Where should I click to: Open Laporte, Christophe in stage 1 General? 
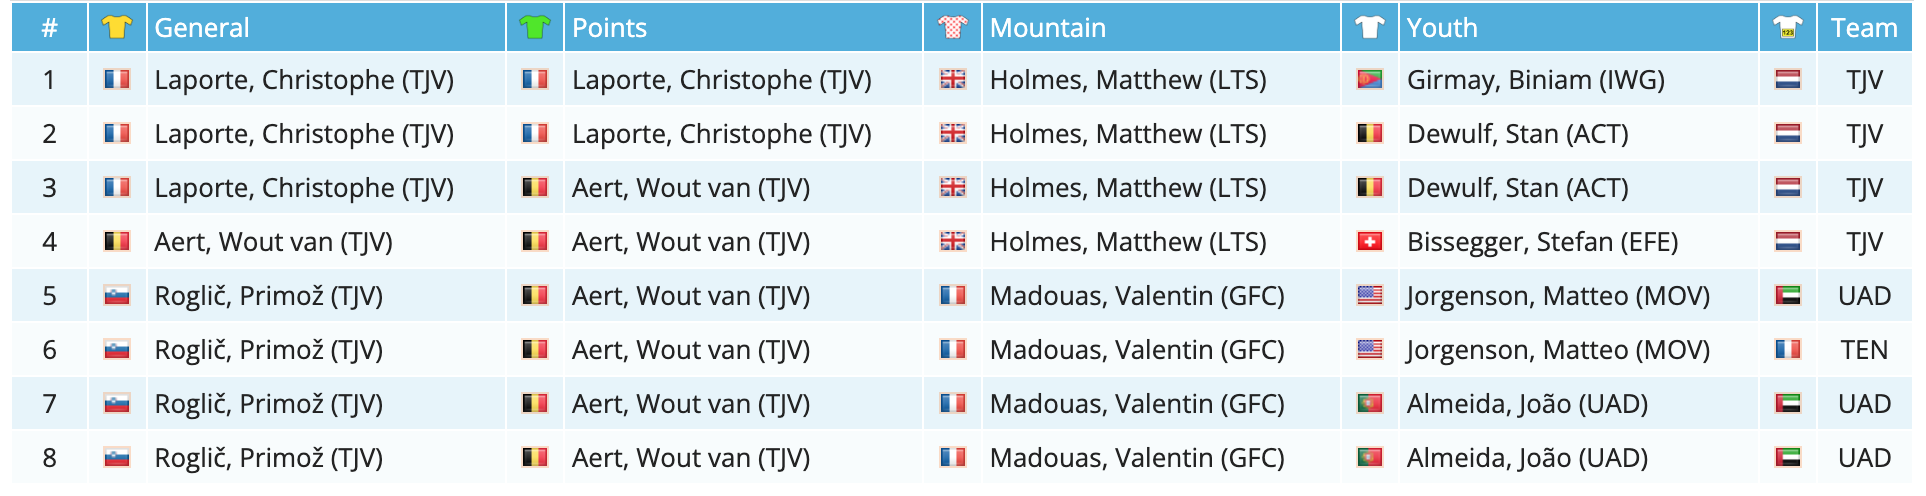(x=304, y=80)
